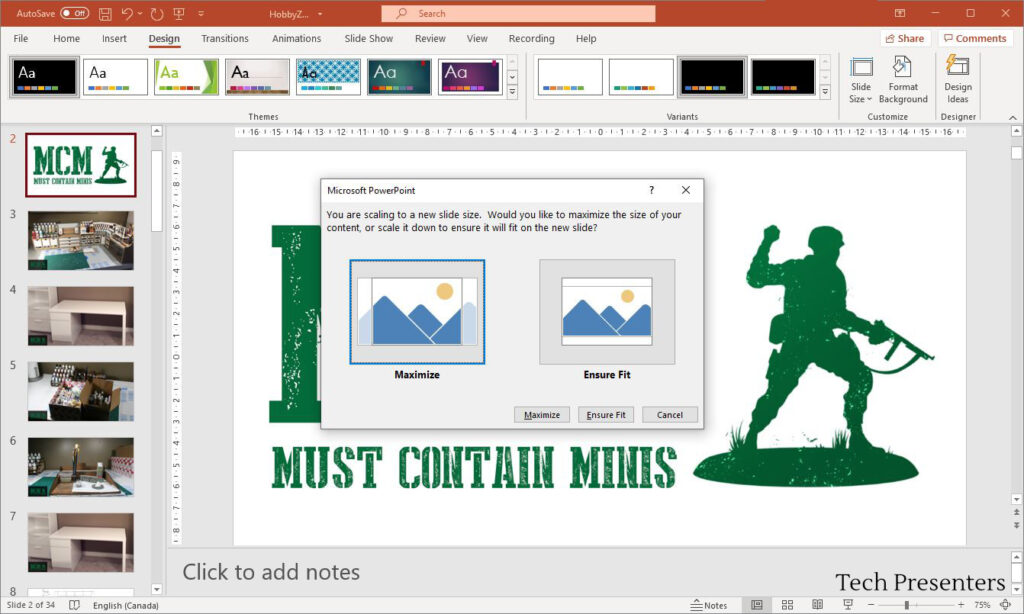
Task: Open Design Ideas from Designer group
Action: 957,81
